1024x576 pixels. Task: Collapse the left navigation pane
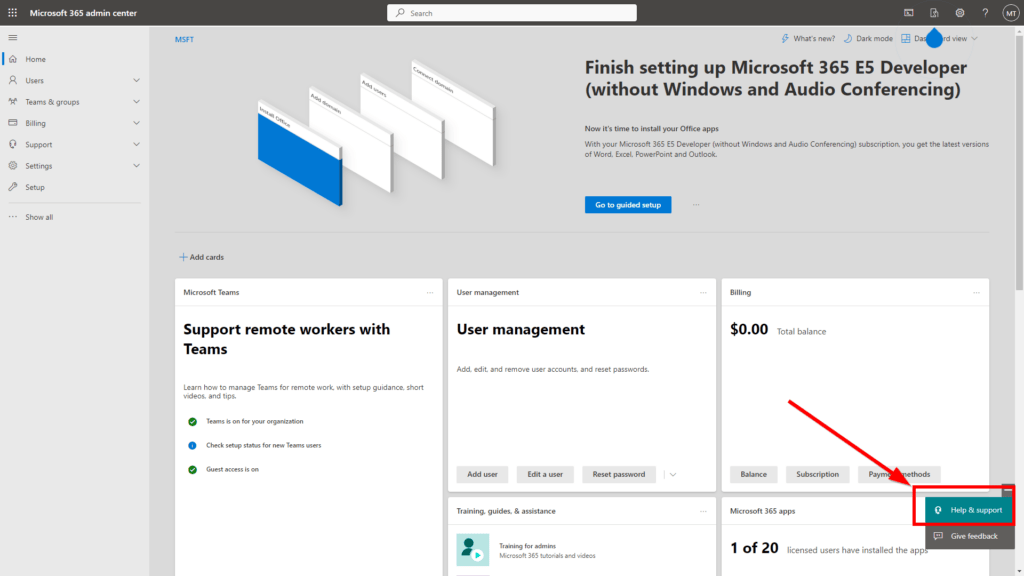point(13,37)
